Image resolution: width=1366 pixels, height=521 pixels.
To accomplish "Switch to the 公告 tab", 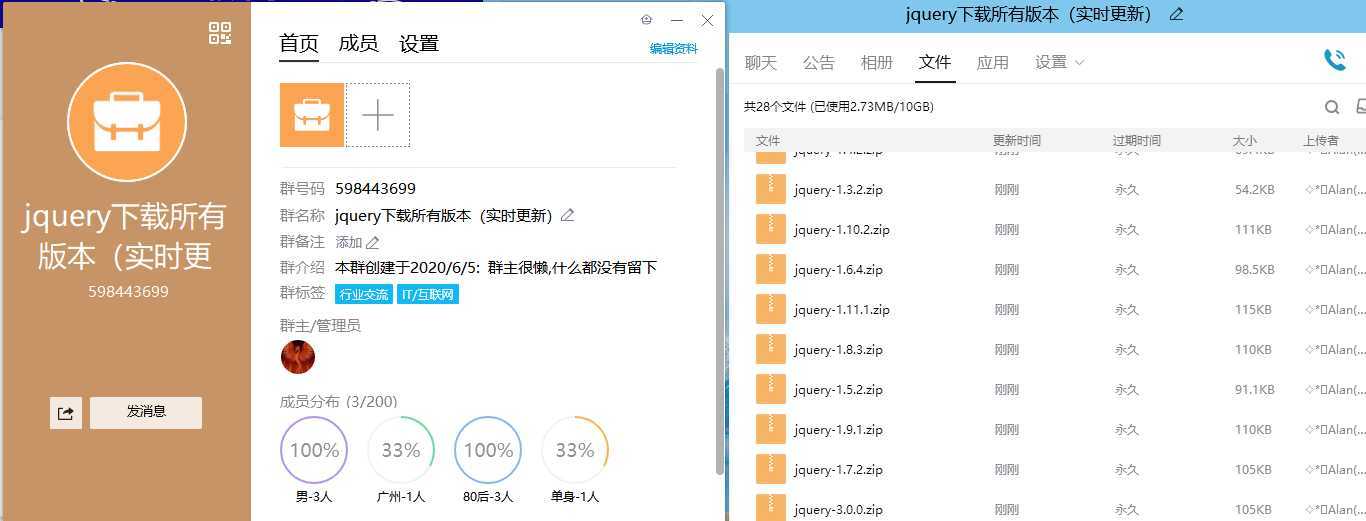I will [819, 62].
